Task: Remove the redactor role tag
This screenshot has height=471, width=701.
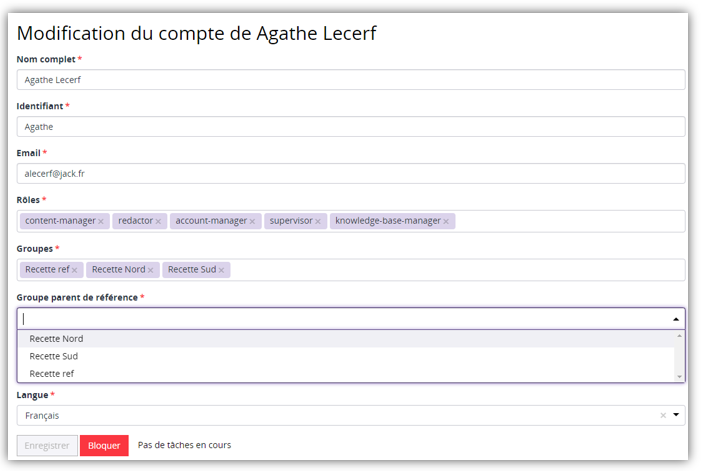Action: tap(158, 221)
